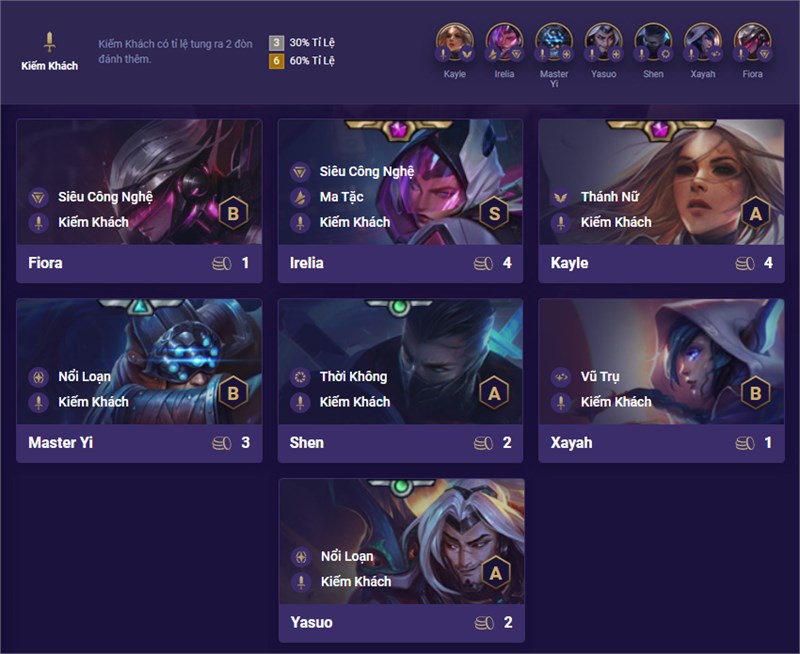Open the Fiora champion card
This screenshot has width=800, height=654.
coord(139,201)
